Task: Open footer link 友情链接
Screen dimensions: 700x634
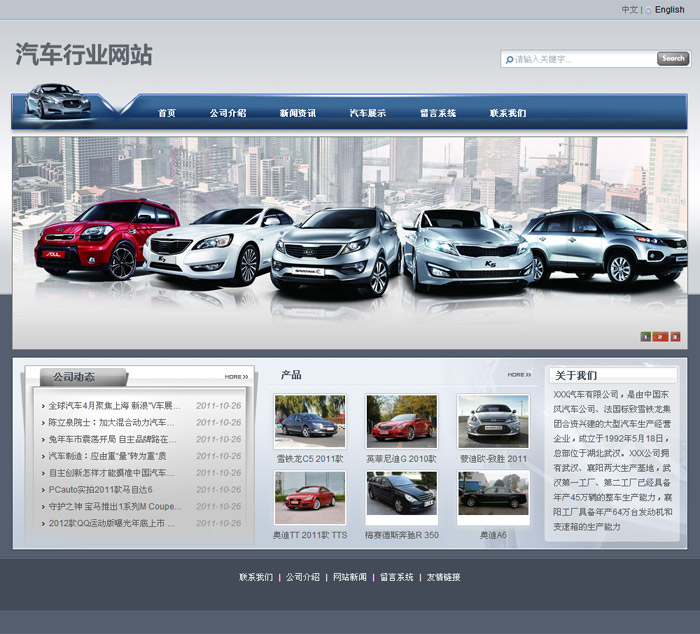Action: 443,577
